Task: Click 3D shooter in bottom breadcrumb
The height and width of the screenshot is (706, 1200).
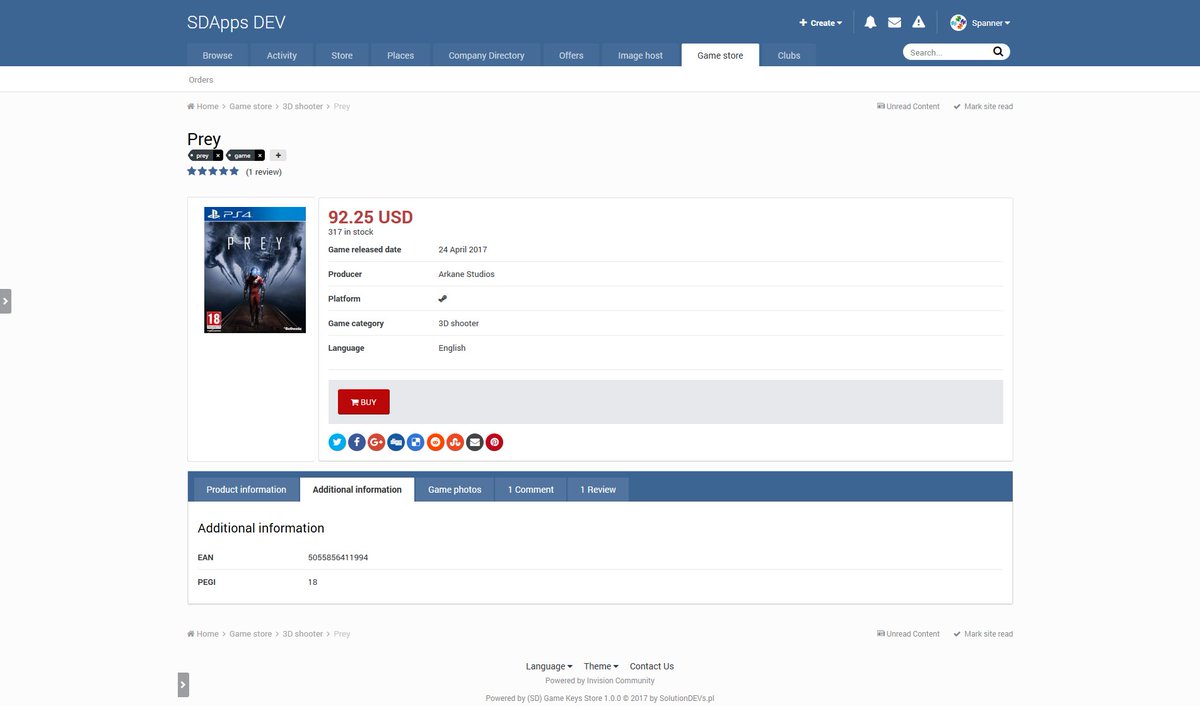Action: (303, 634)
